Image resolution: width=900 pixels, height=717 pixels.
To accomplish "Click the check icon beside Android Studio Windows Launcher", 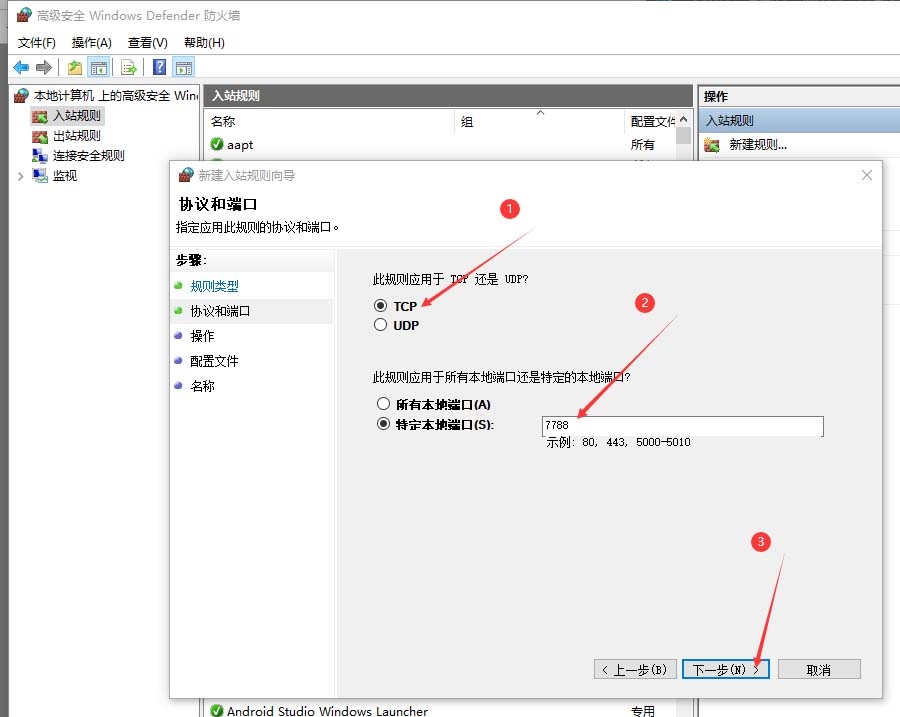I will (x=217, y=711).
